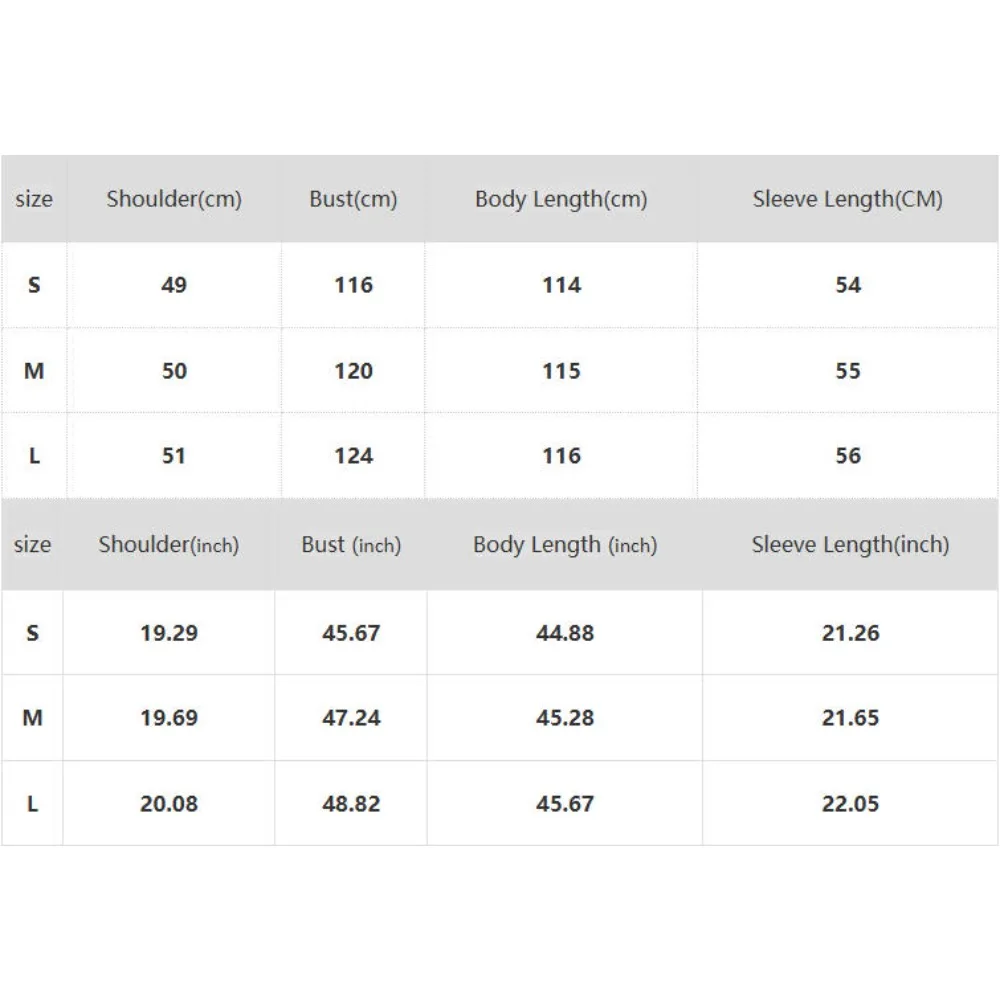Click the Bust(cm) column header
The height and width of the screenshot is (1000, 1000).
coord(353,199)
